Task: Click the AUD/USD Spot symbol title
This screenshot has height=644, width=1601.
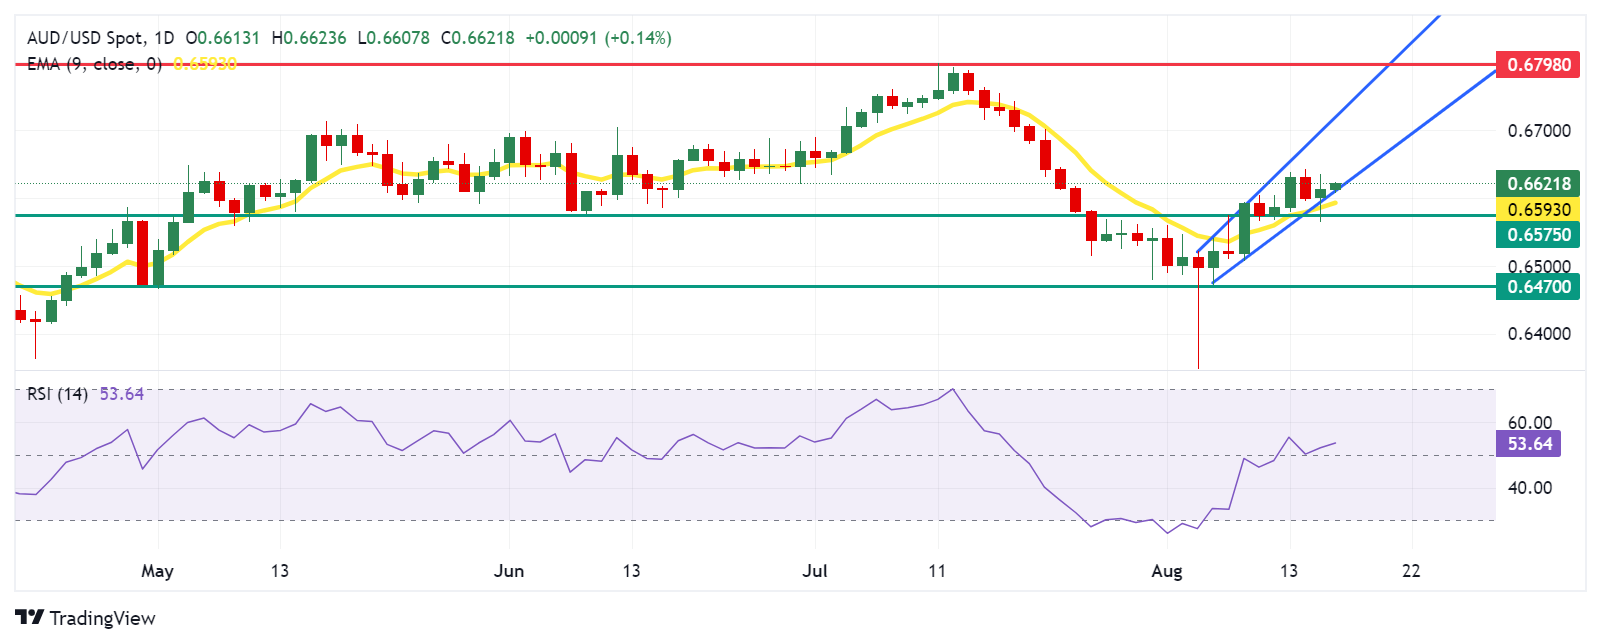Action: click(x=86, y=38)
